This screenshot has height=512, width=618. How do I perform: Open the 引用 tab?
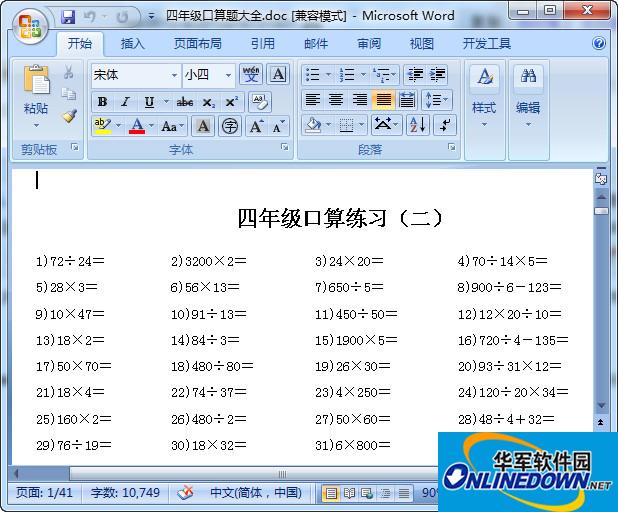[x=263, y=43]
